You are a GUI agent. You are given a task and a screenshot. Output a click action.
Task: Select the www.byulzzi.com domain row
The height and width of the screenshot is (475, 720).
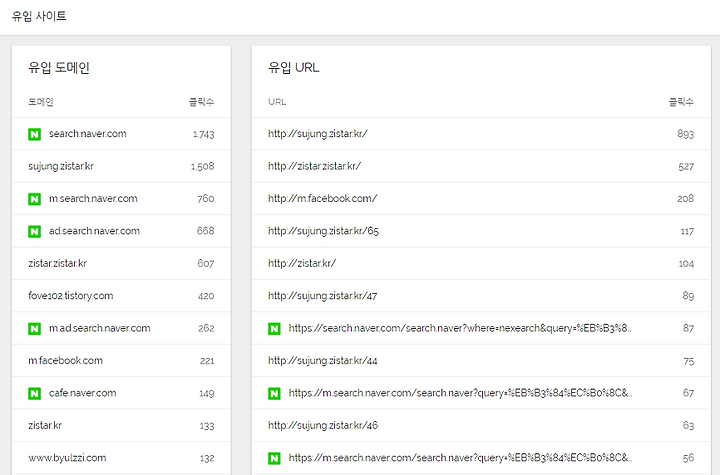[121, 458]
